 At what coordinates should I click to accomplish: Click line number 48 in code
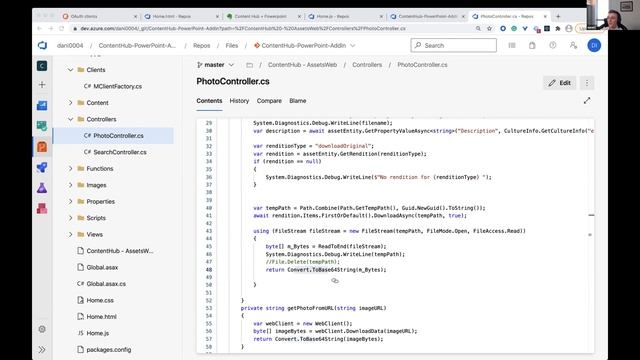click(209, 270)
